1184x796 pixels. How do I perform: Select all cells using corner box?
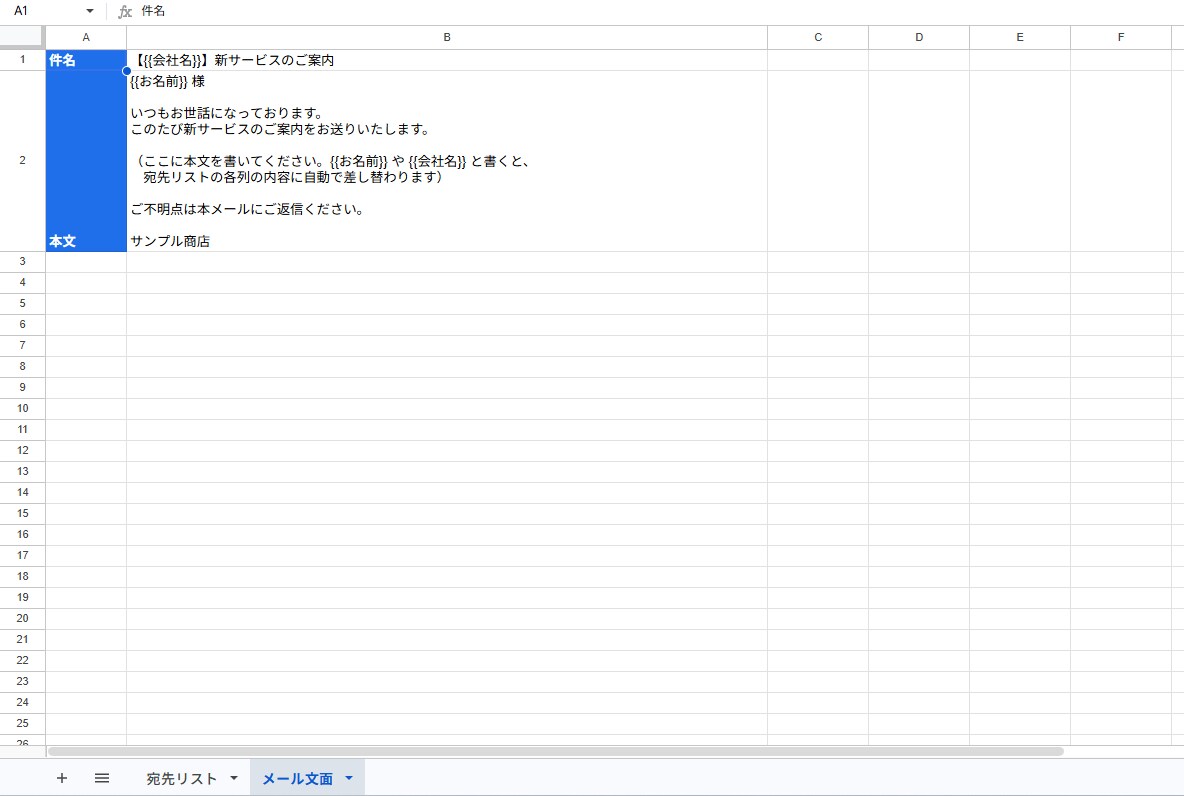[23, 37]
